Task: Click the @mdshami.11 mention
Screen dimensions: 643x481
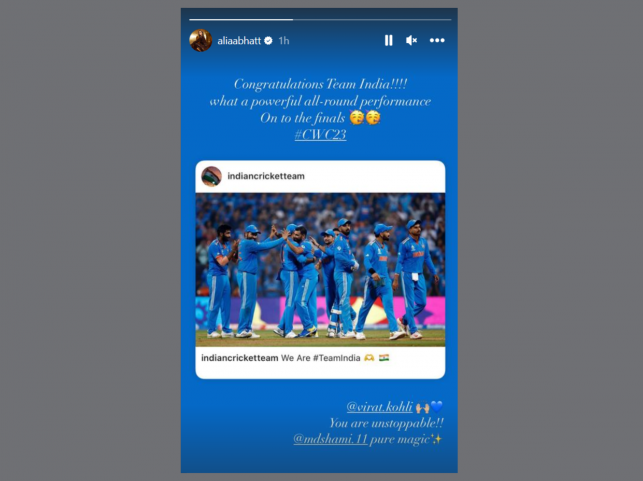Action: pos(331,439)
